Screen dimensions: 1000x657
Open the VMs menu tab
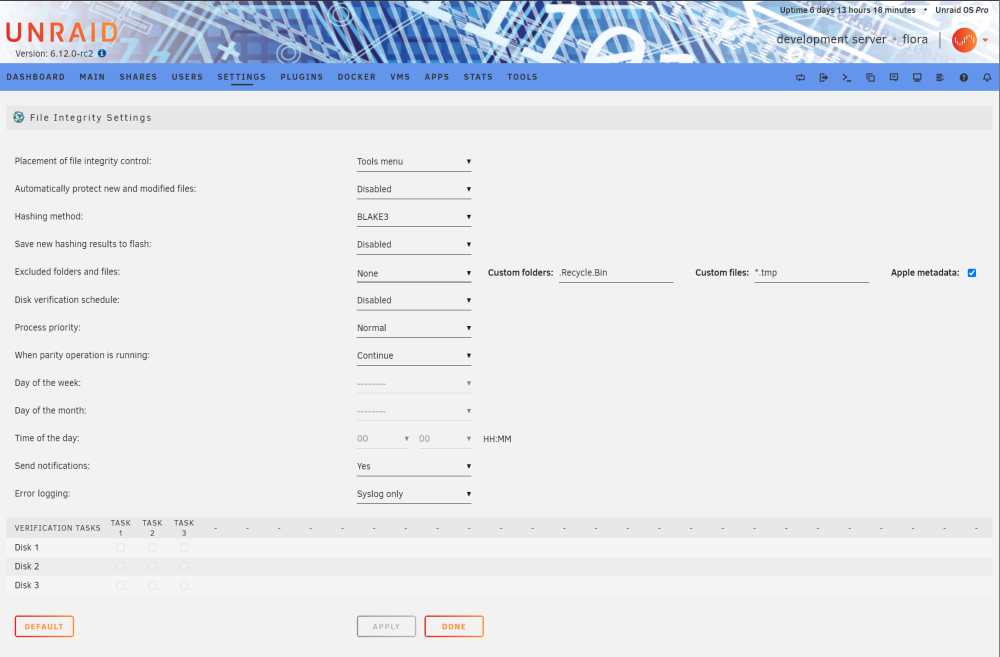point(401,77)
